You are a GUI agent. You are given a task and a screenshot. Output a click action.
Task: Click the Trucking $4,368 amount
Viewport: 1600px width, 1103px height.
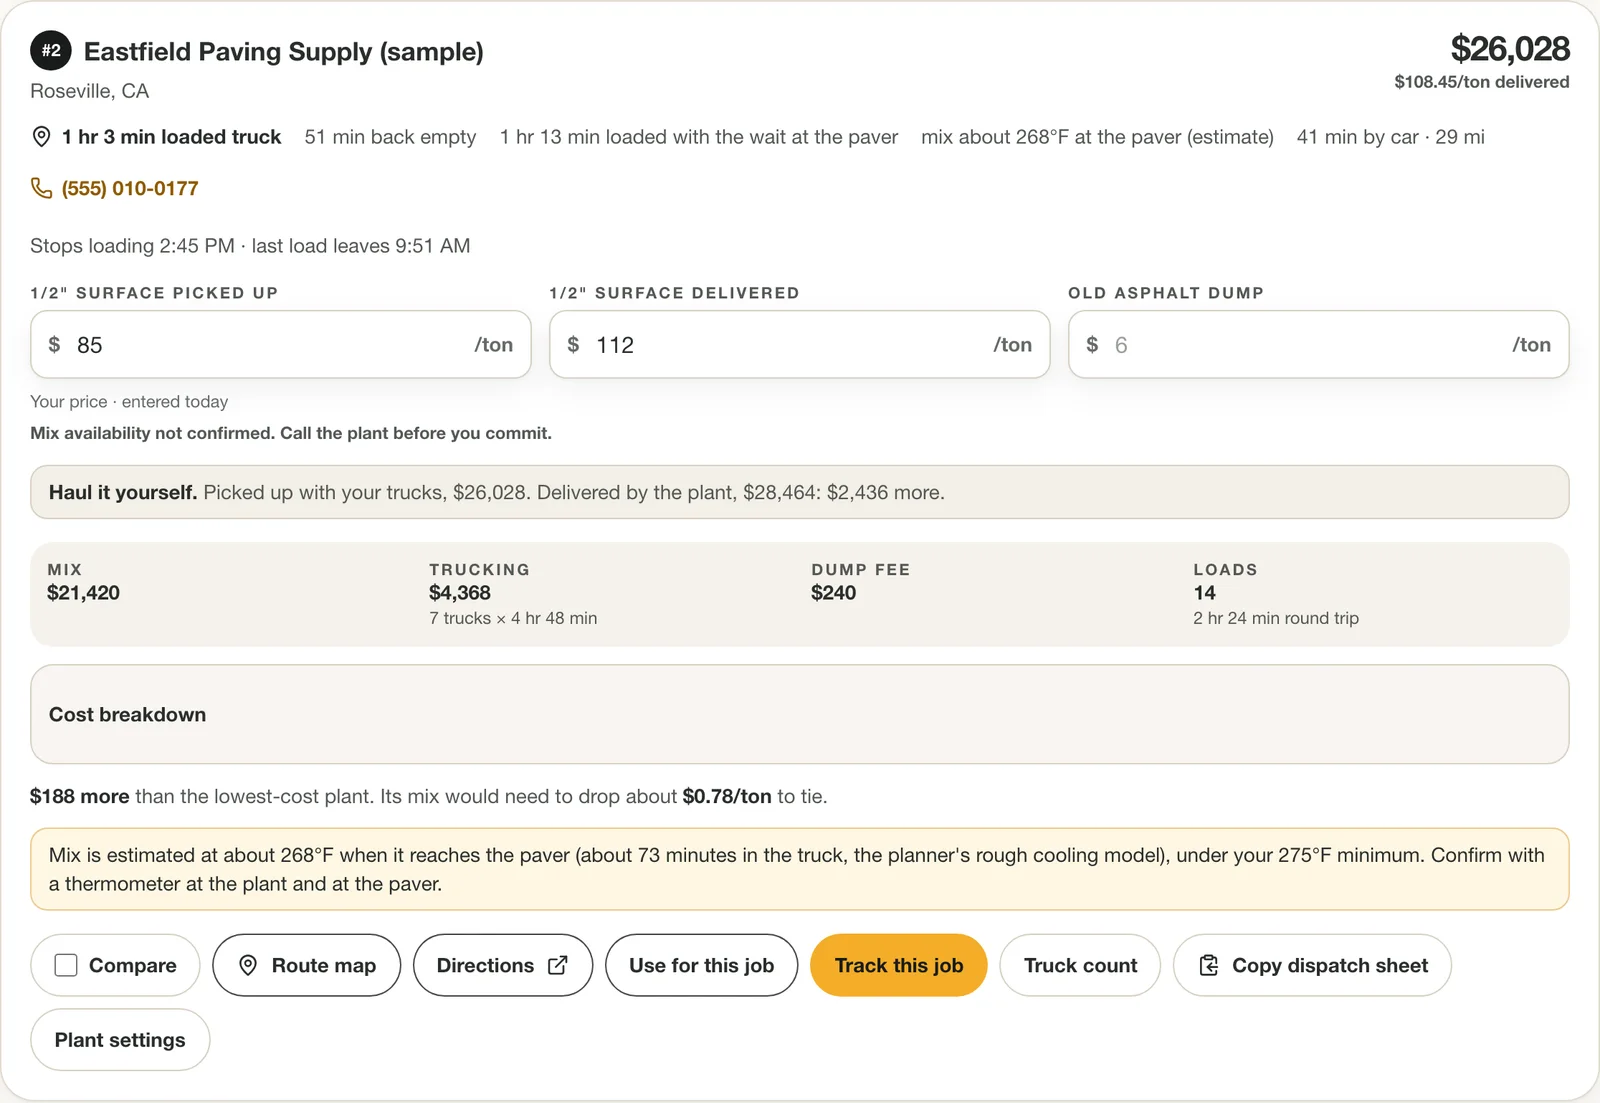460,593
